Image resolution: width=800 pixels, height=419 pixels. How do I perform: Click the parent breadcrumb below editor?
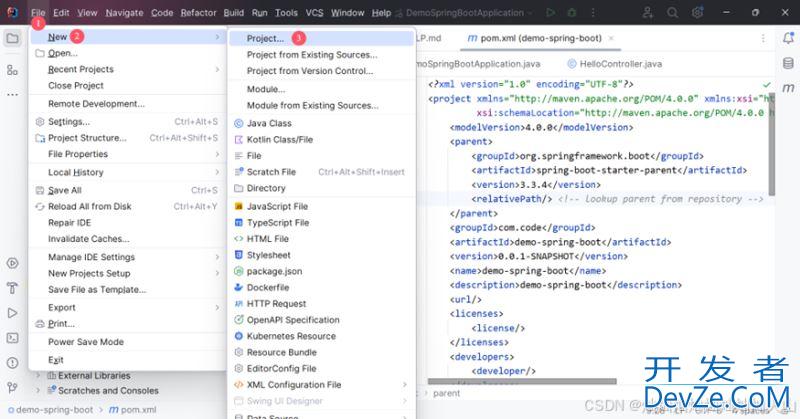click(446, 393)
